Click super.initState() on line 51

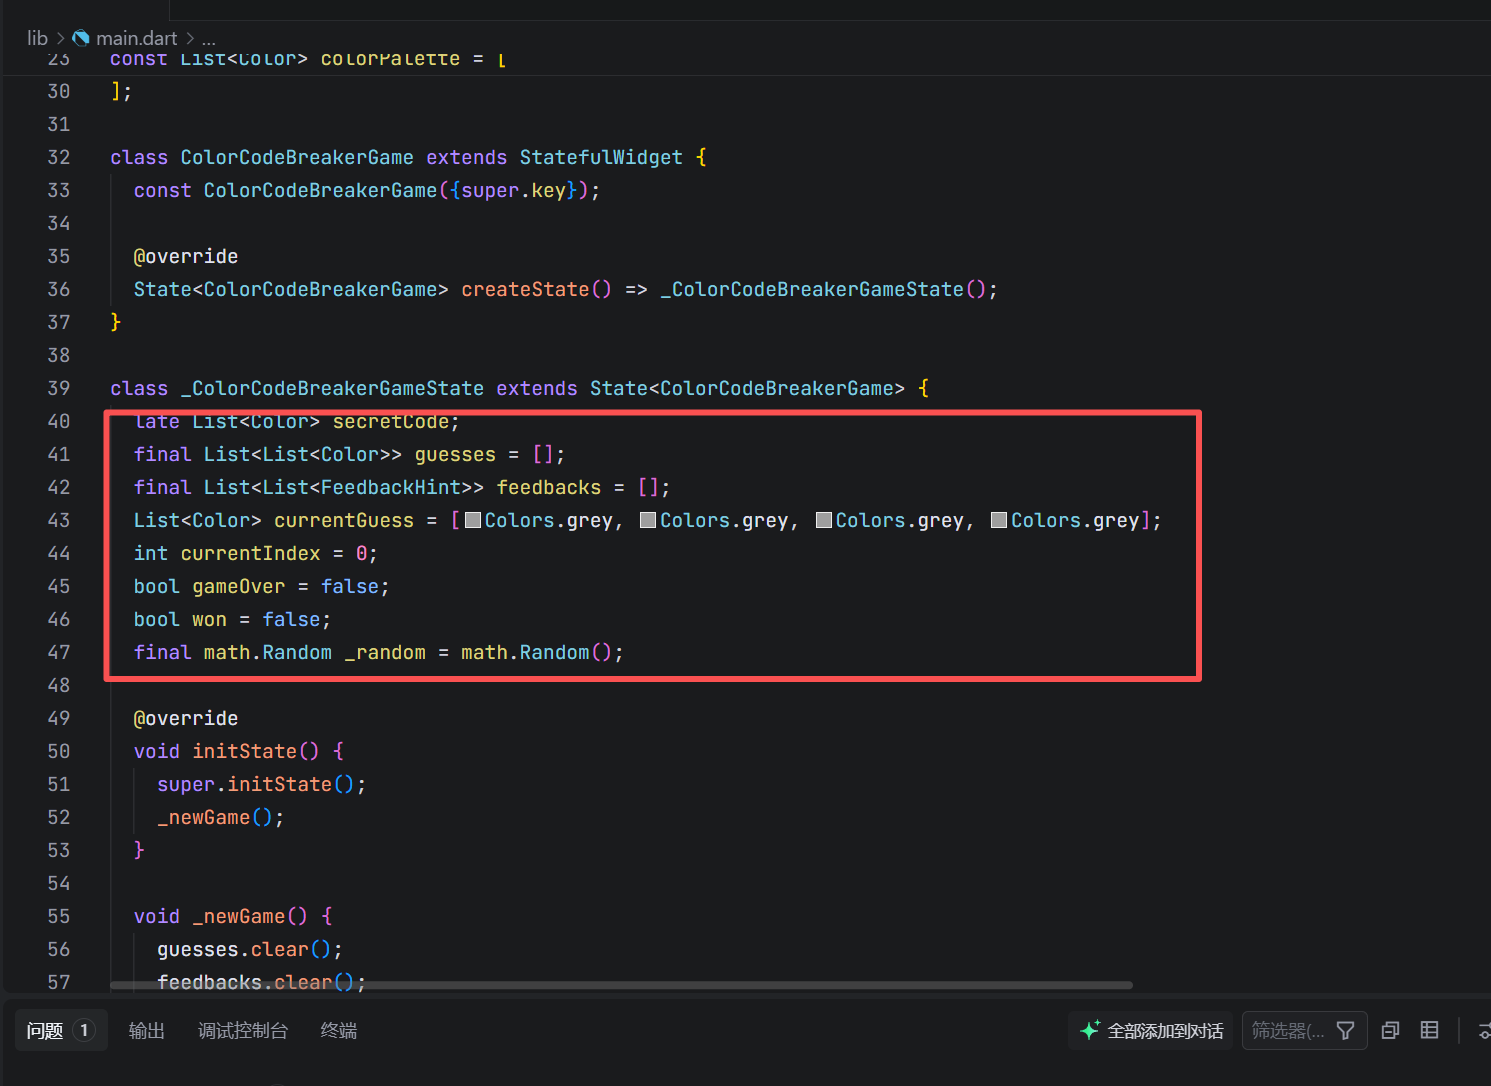(x=255, y=784)
